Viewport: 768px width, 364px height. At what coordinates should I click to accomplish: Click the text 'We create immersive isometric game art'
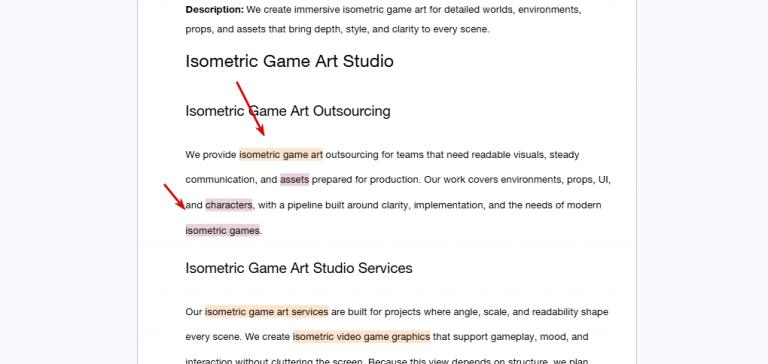[x=337, y=10]
